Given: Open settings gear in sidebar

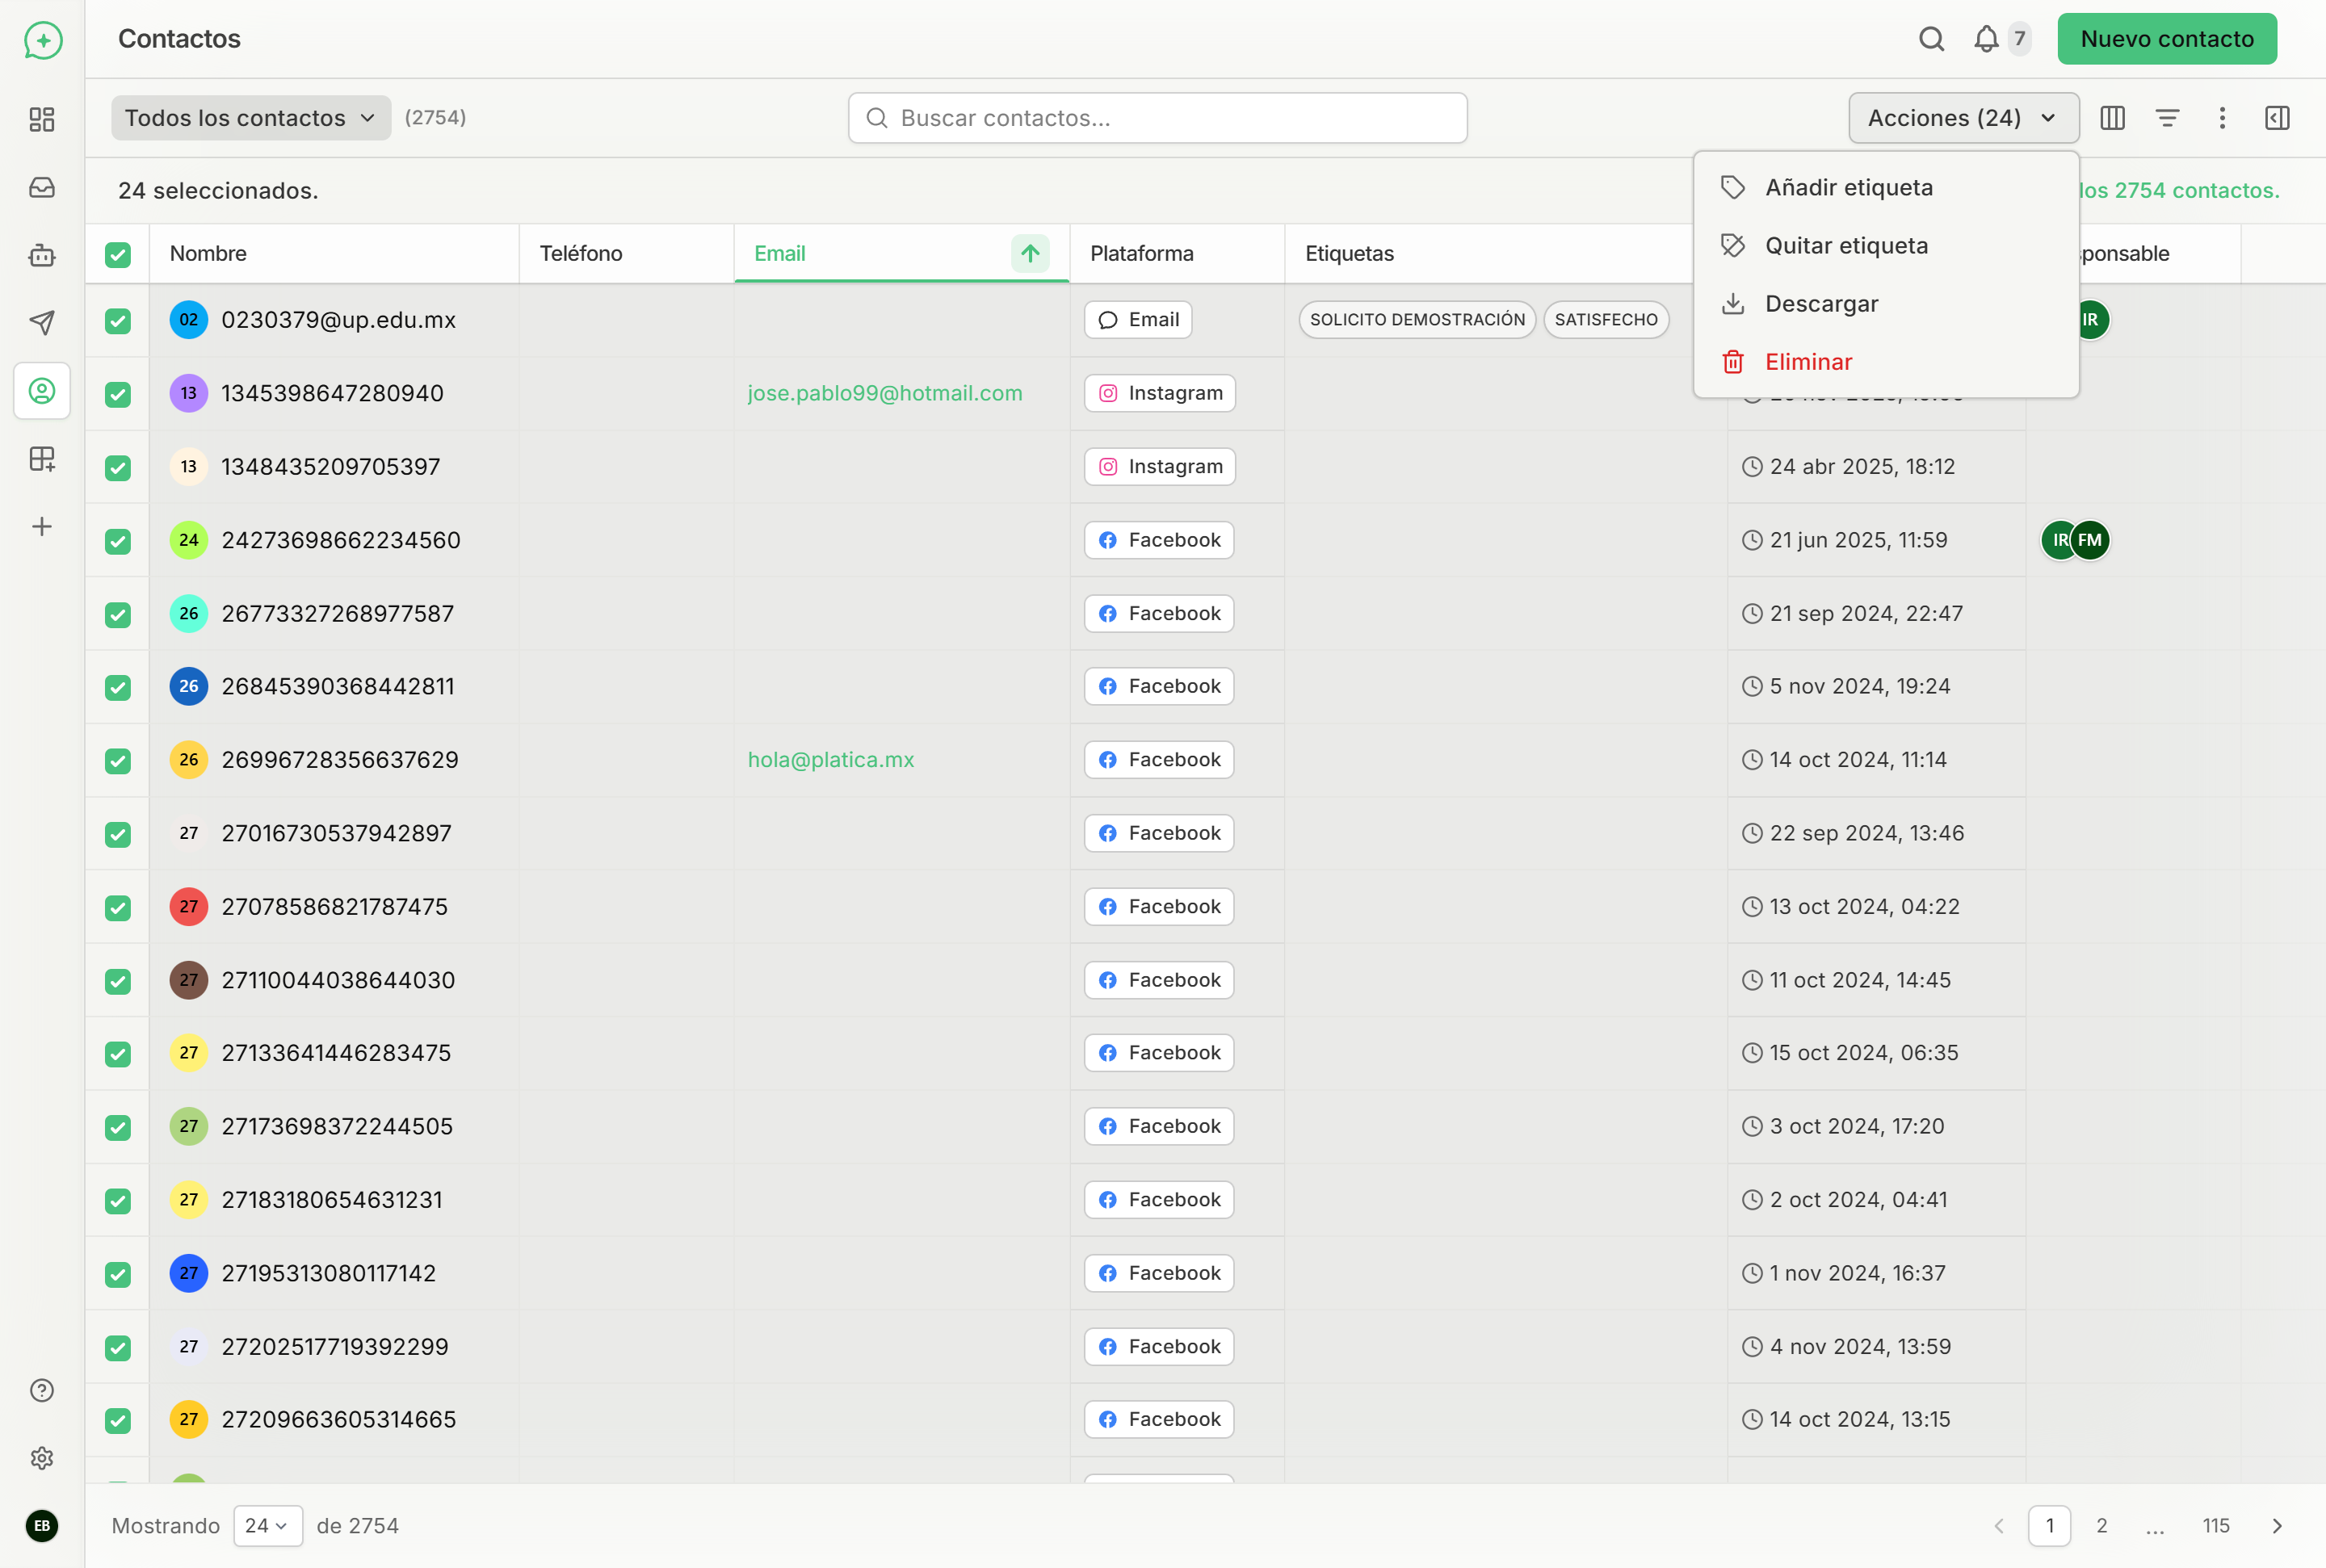Looking at the screenshot, I should (42, 1458).
